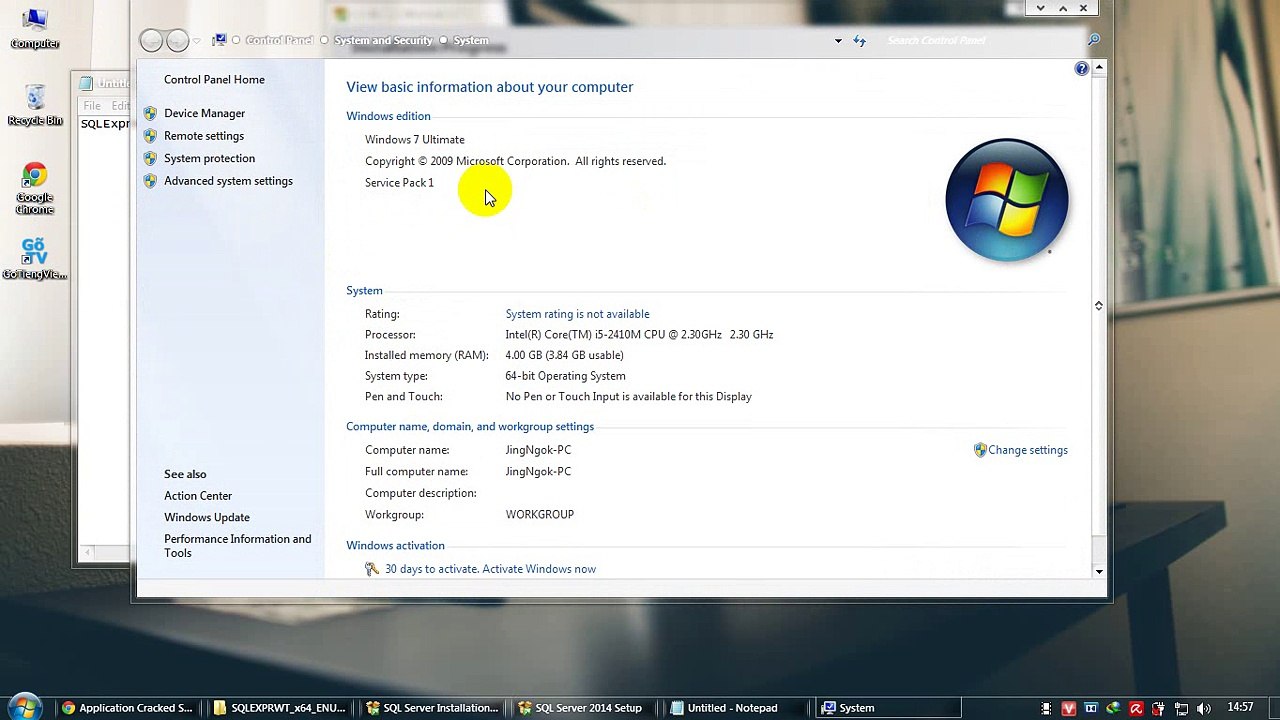This screenshot has height=720, width=1280.
Task: Go to Control Panel breadcrumb in address bar
Action: pos(279,40)
